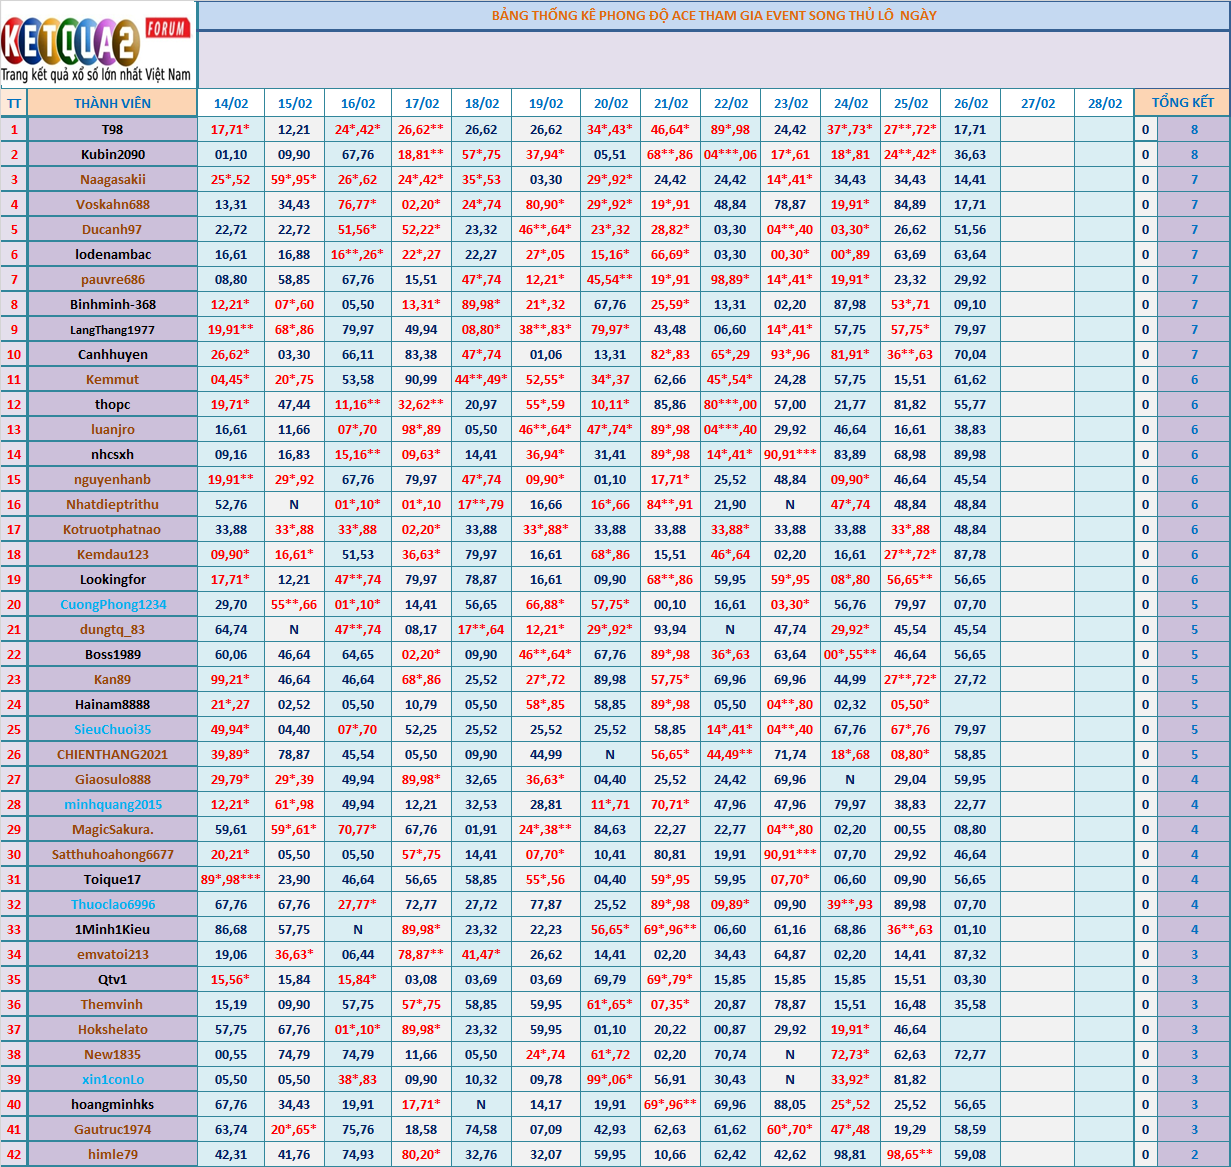This screenshot has height=1167, width=1231.
Task: Select the '23/02' date column header
Action: (790, 103)
